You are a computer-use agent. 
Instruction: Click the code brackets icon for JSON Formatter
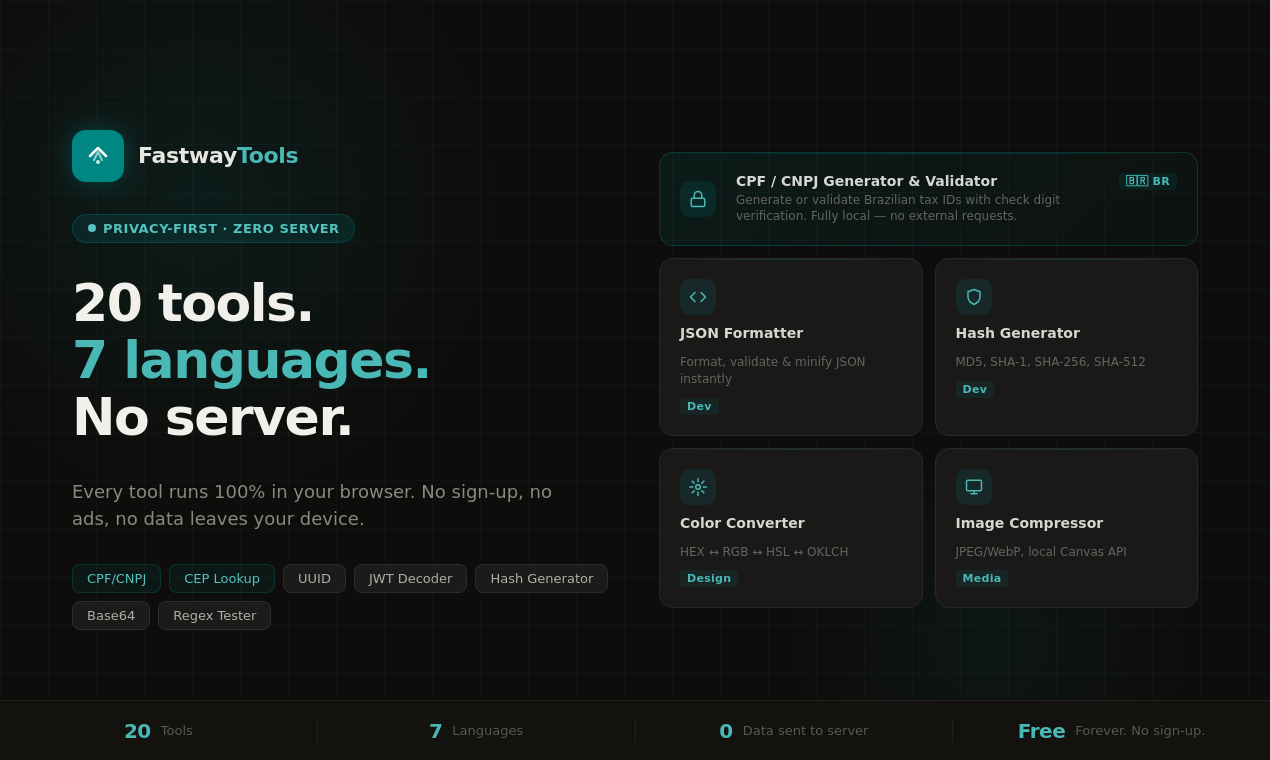[x=698, y=297]
